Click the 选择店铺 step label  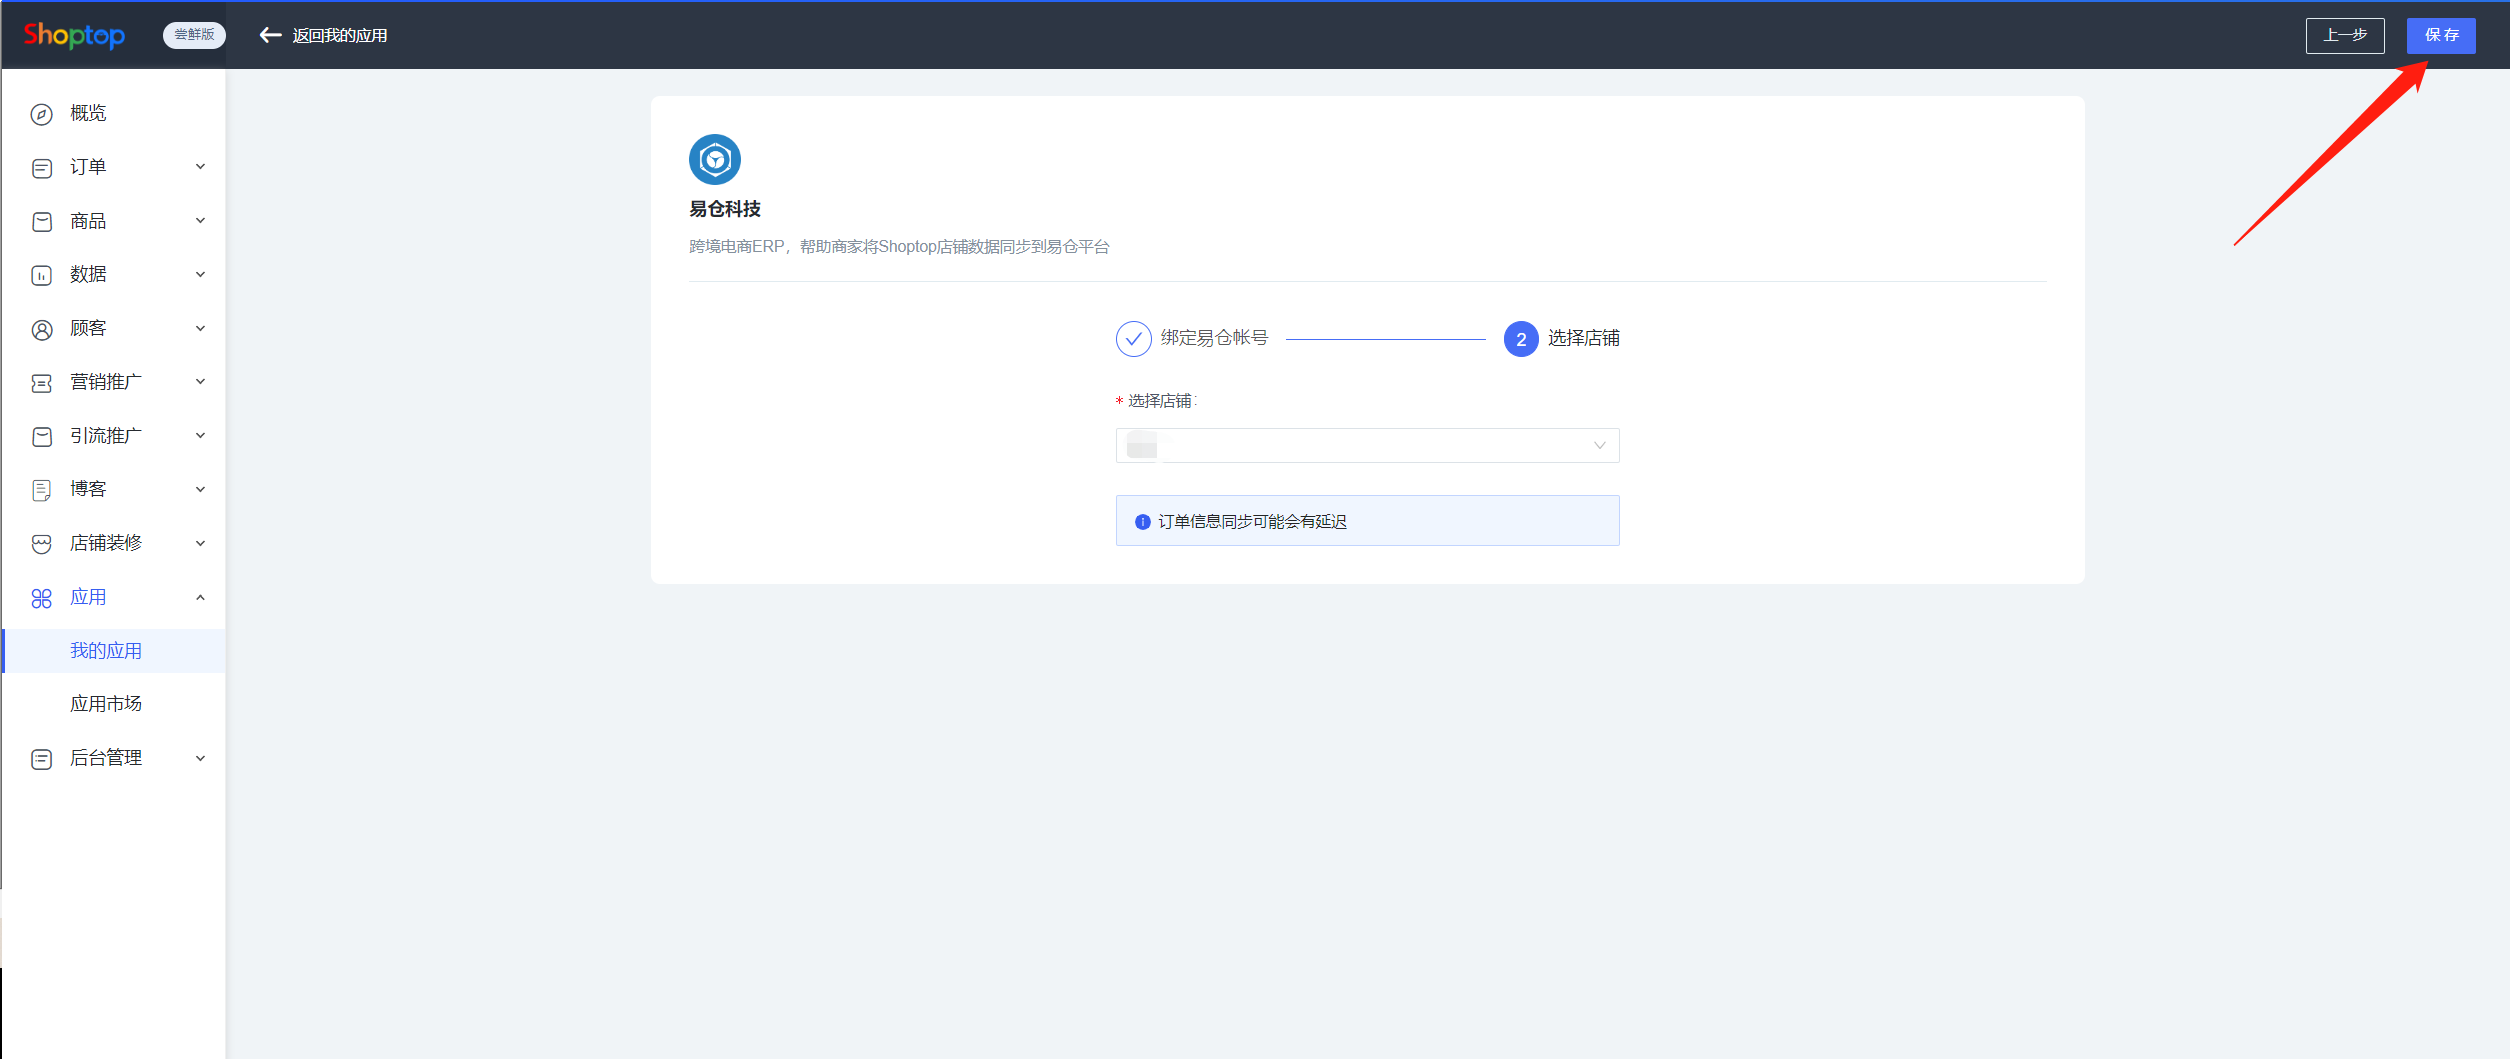coord(1584,338)
